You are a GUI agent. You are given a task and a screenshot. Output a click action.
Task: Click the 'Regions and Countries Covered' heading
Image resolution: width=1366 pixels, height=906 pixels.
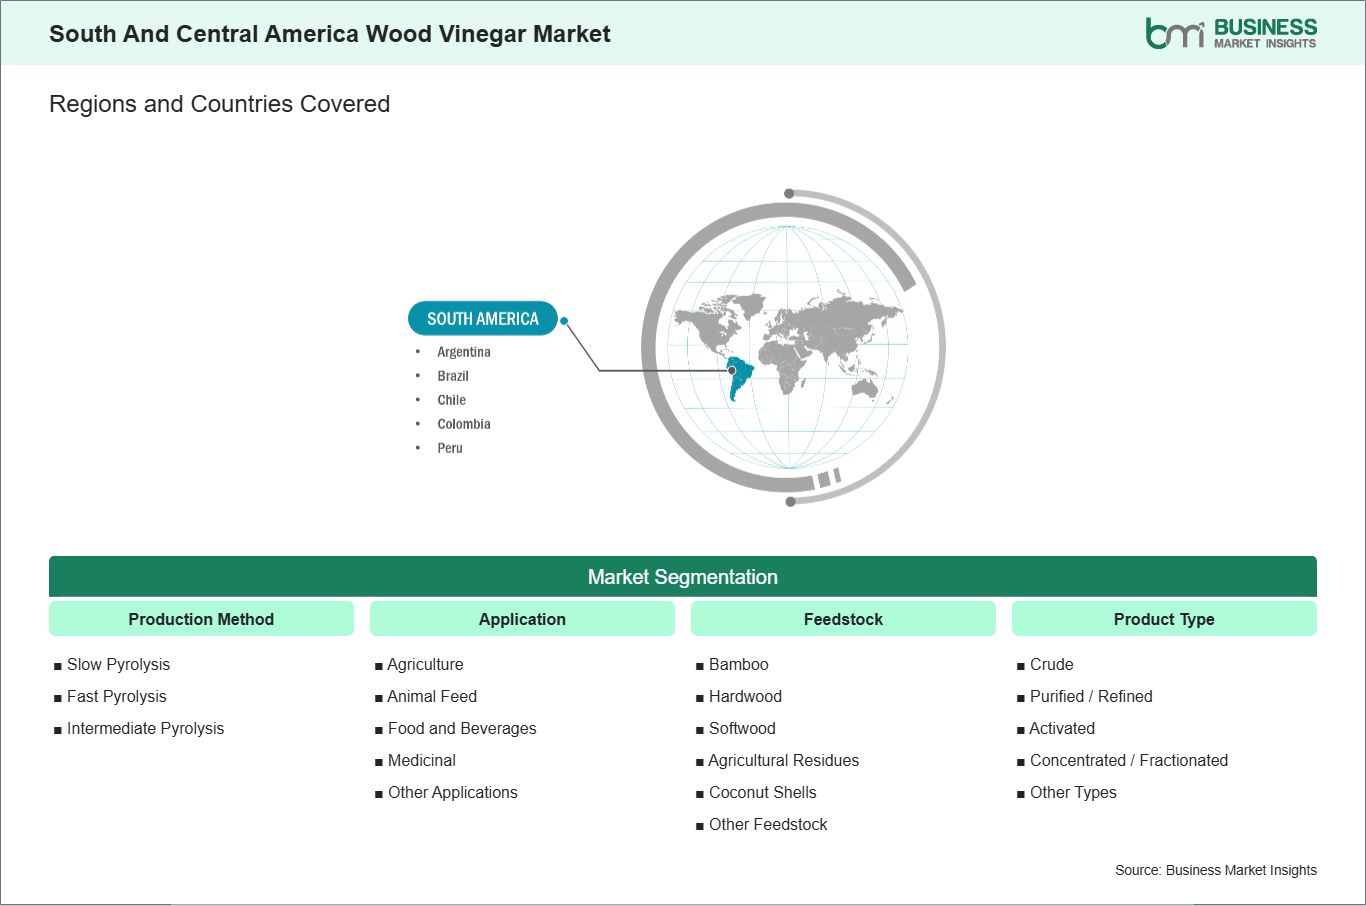coord(219,104)
